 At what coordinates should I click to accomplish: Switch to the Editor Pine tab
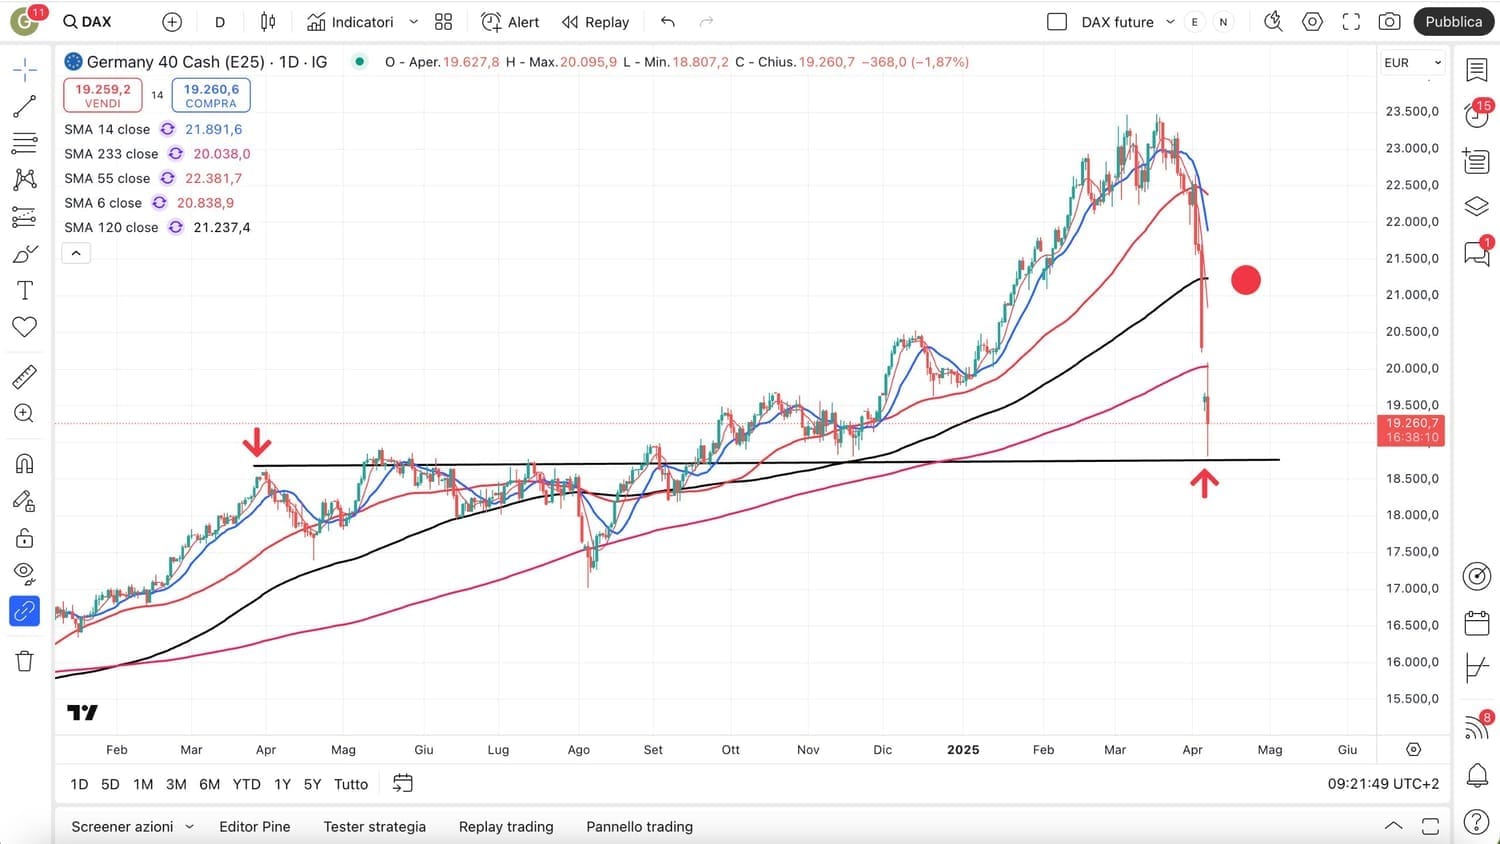tap(254, 826)
